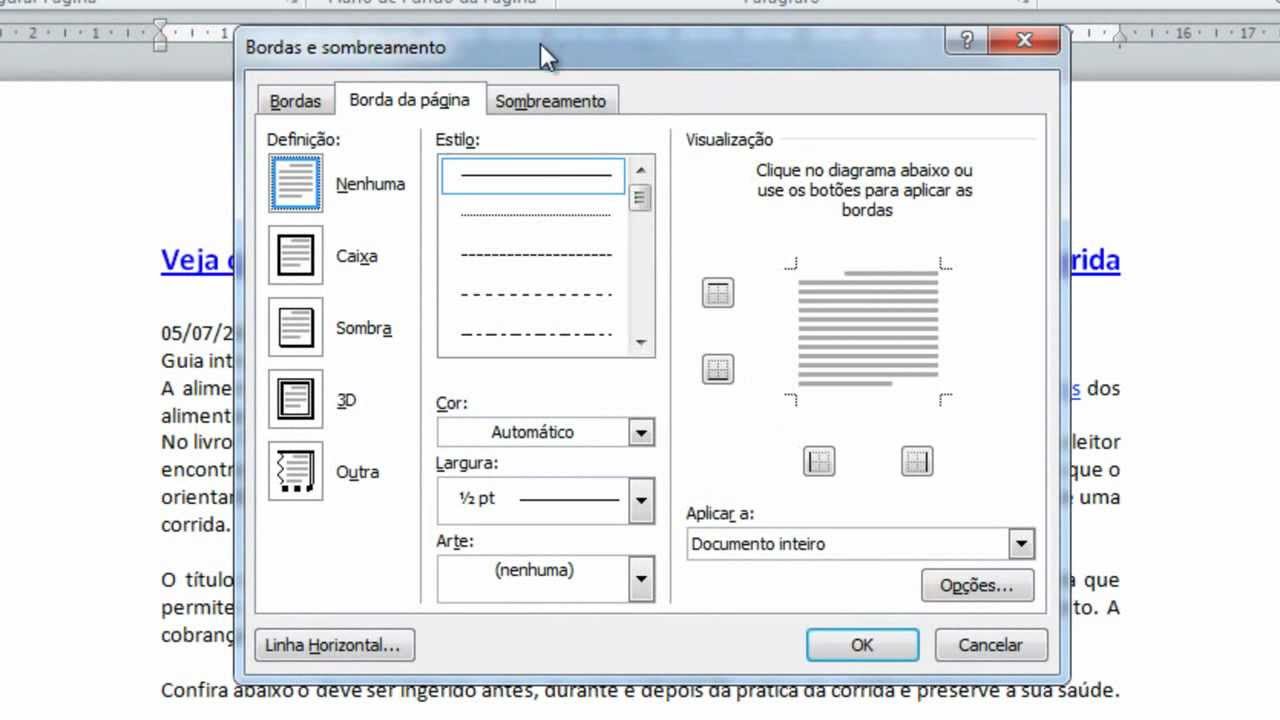Click the Estilo list scroll up arrow

[641, 169]
